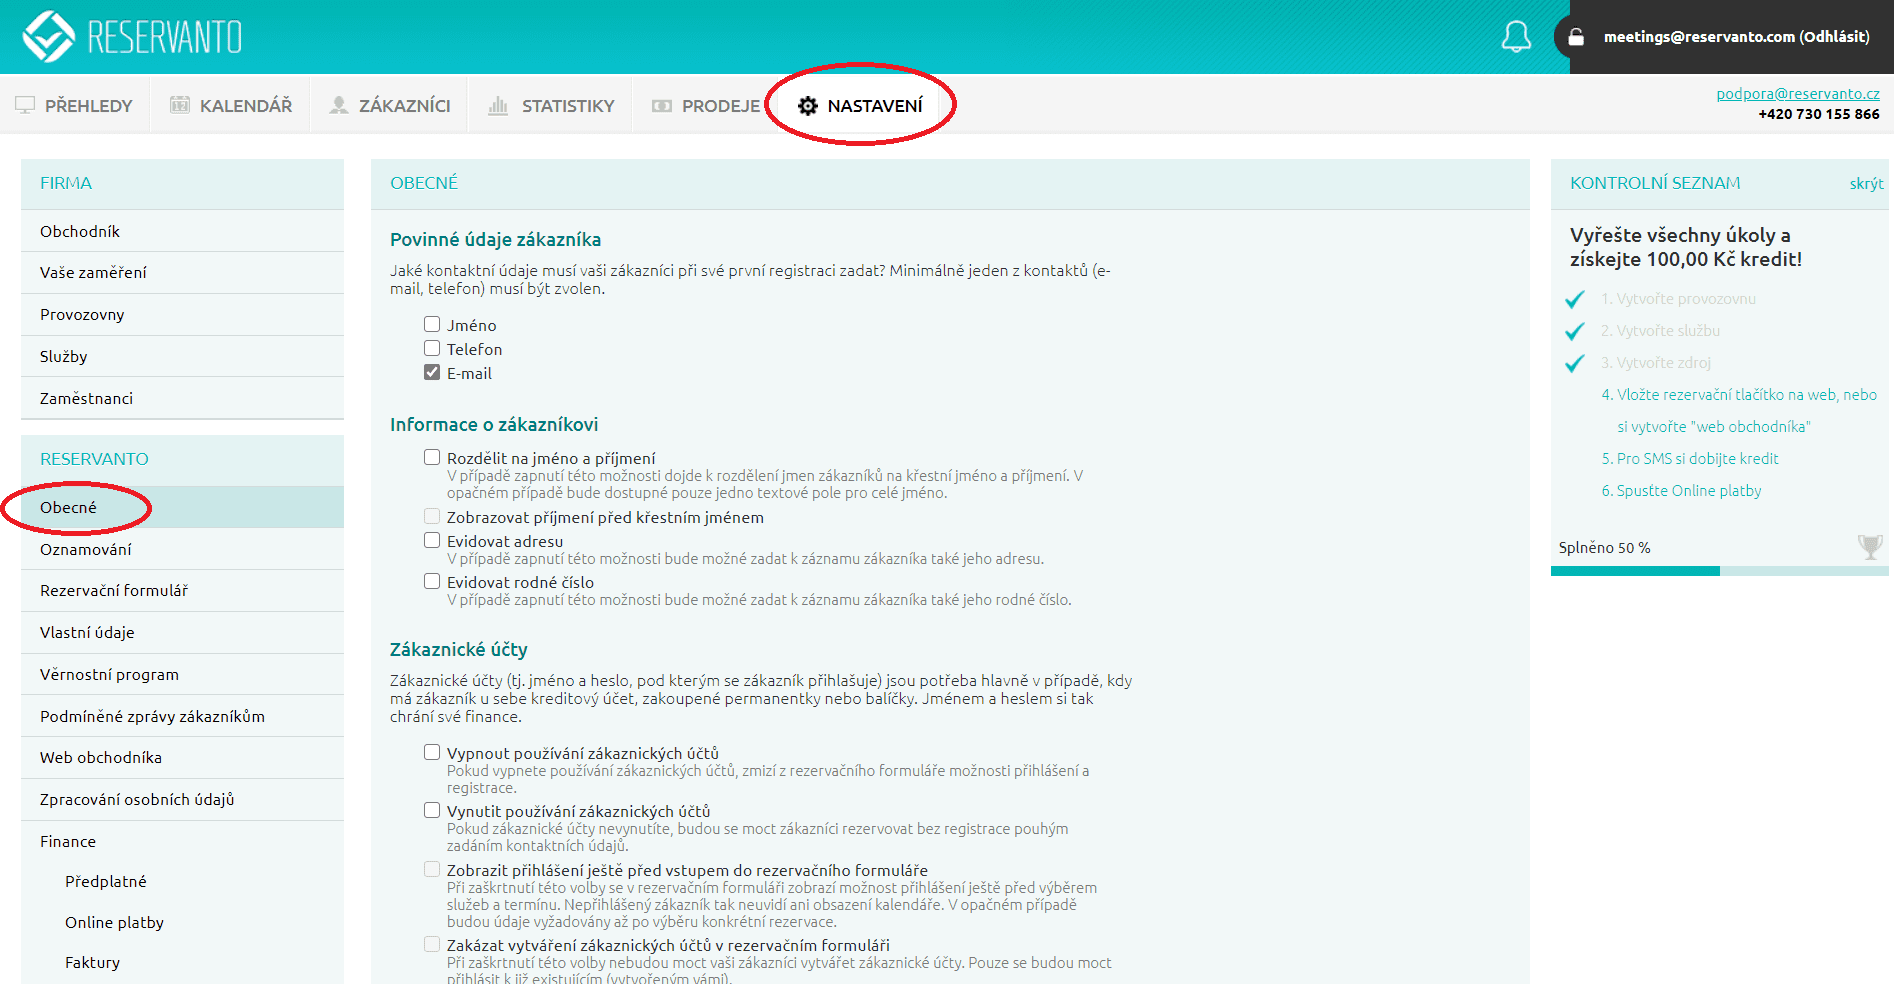
Task: Click the Splněno 50% progress bar
Action: pyautogui.click(x=1719, y=571)
